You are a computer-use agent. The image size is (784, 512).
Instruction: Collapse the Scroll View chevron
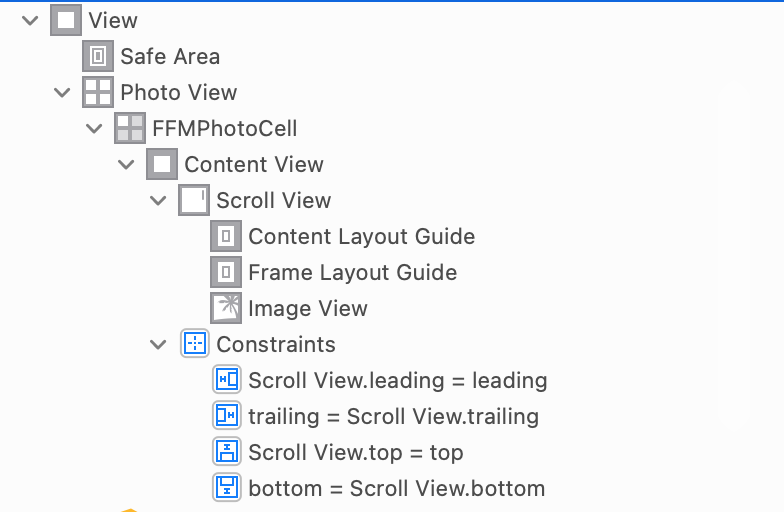pos(158,200)
